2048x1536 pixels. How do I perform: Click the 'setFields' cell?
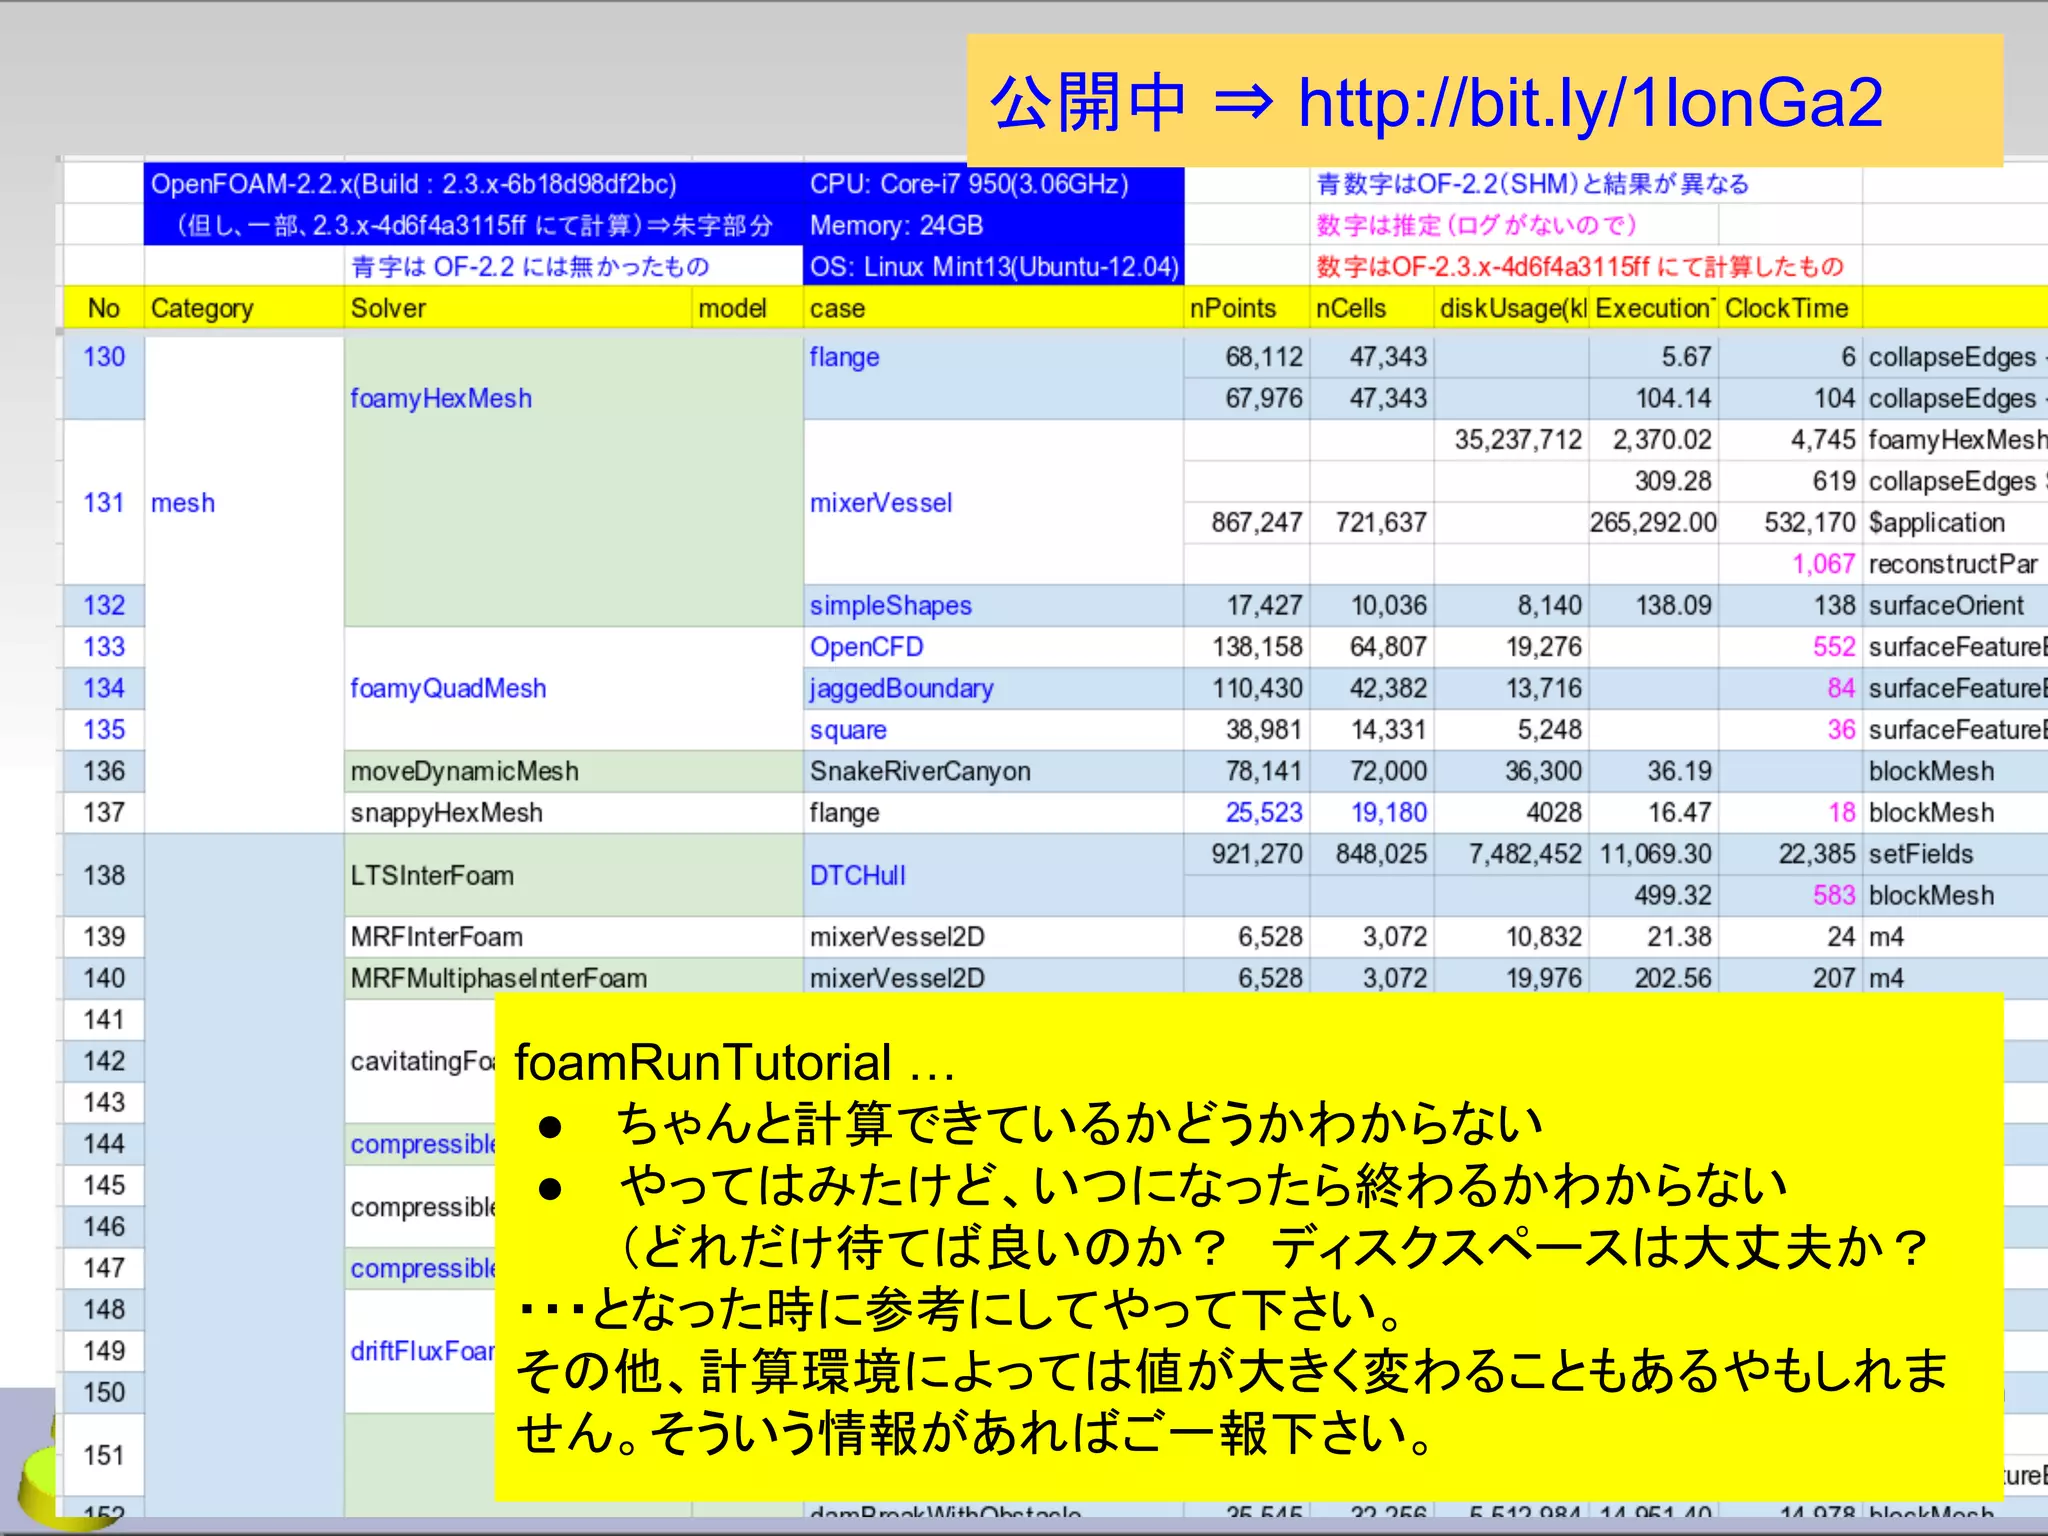pos(1955,854)
